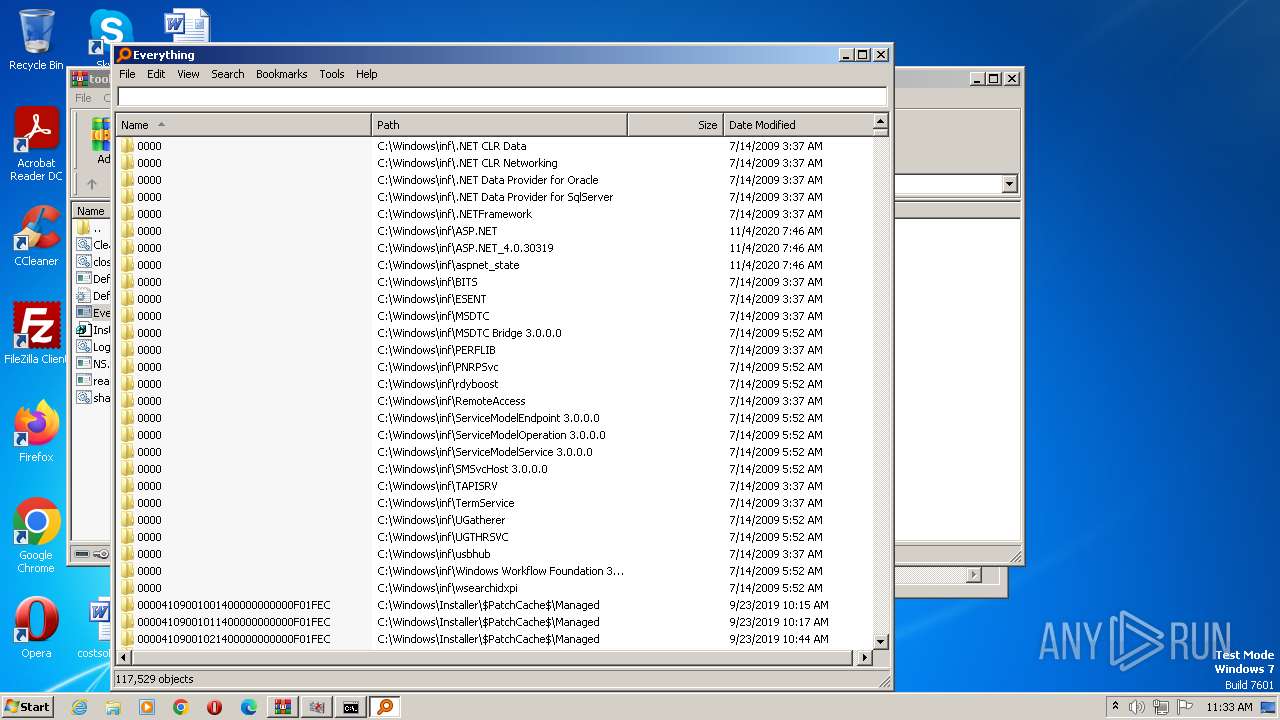
Task: Click WinRAR up one level arrow
Action: (x=91, y=184)
